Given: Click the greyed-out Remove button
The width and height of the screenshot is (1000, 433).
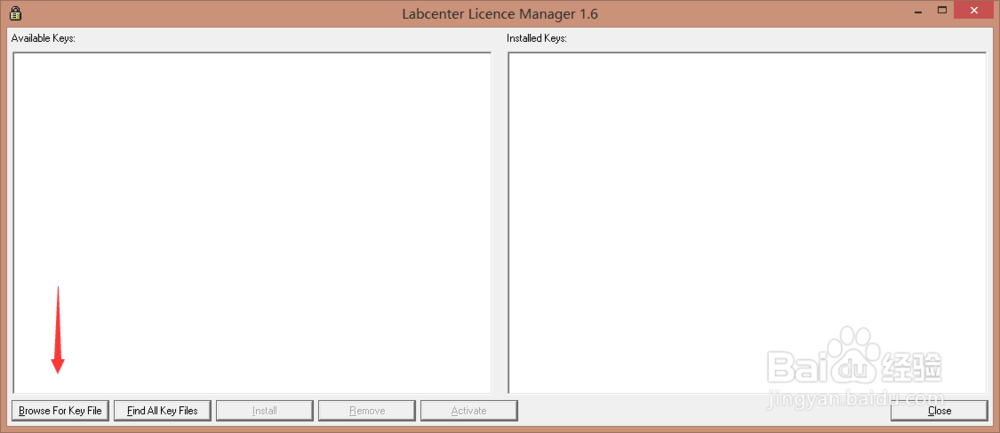Looking at the screenshot, I should (x=367, y=411).
